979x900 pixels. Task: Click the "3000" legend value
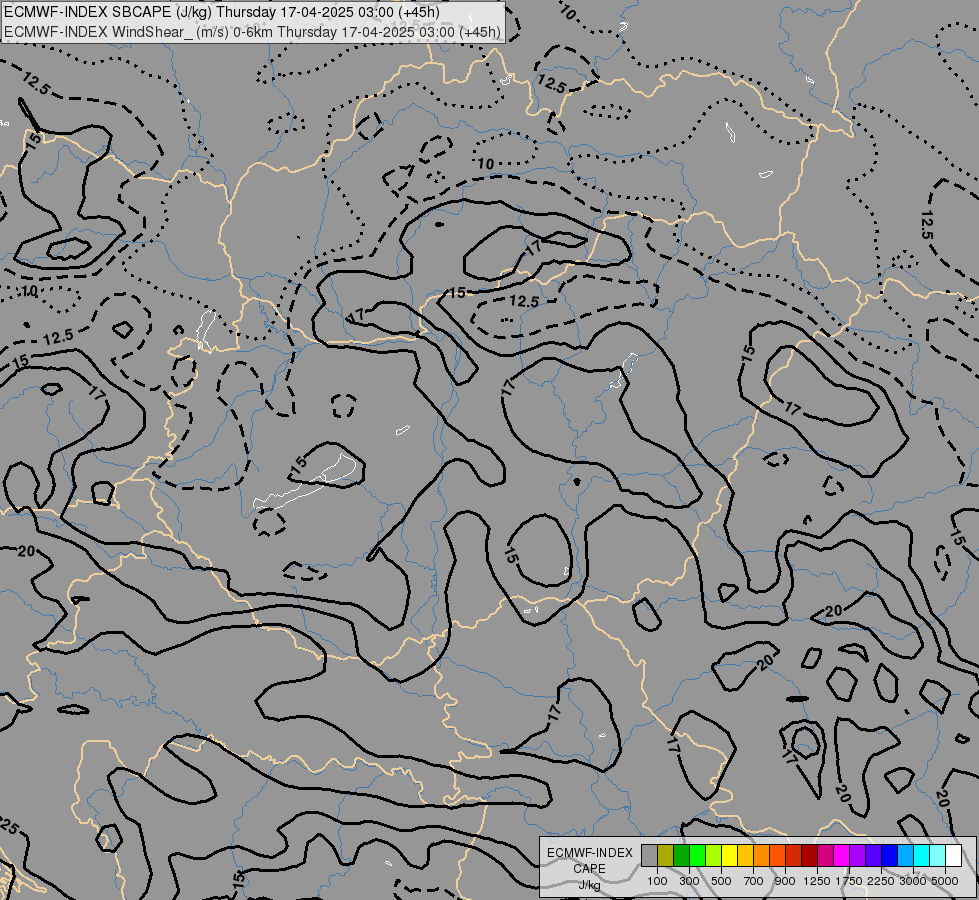click(x=913, y=881)
